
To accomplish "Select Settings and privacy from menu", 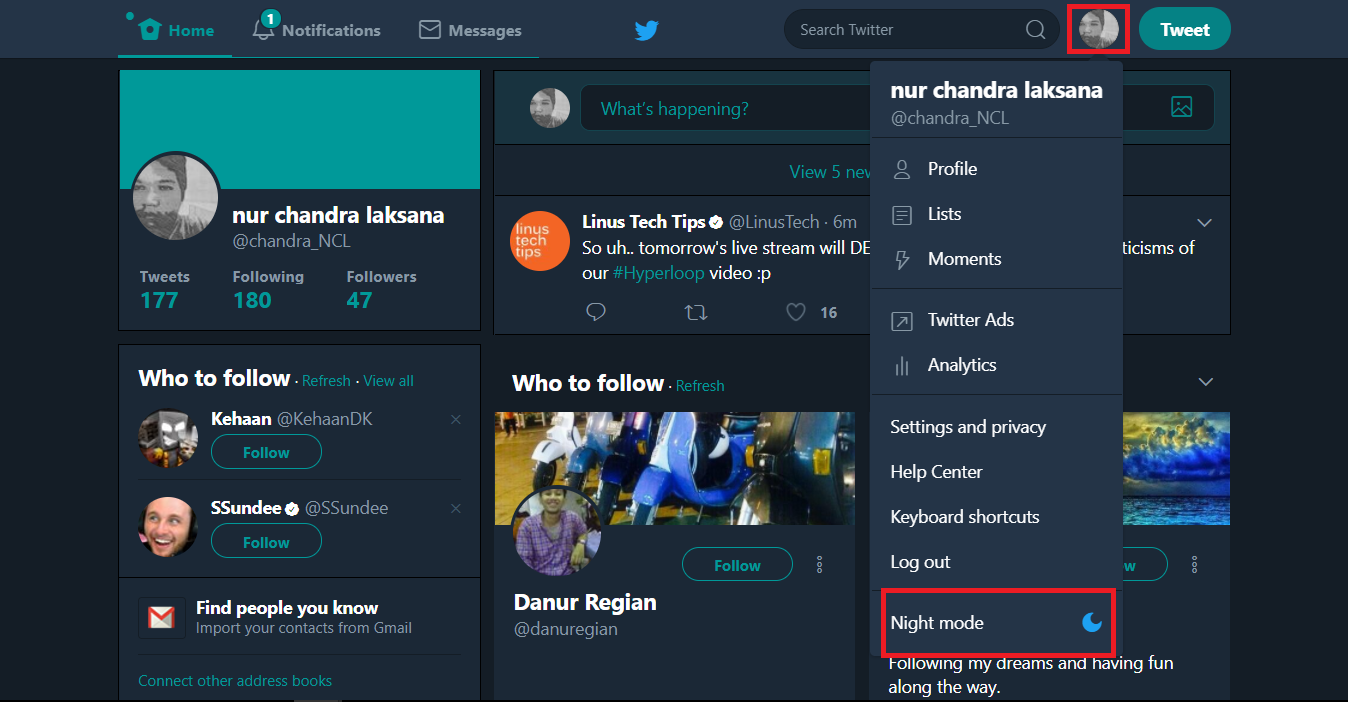I will pos(967,427).
